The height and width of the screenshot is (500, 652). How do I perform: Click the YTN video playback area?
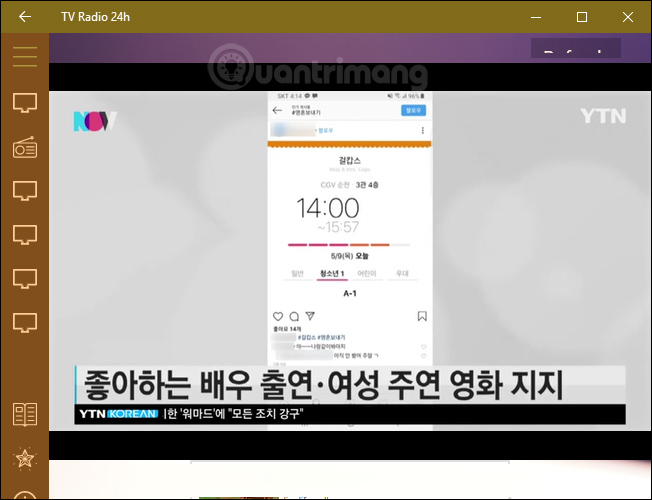coord(350,261)
